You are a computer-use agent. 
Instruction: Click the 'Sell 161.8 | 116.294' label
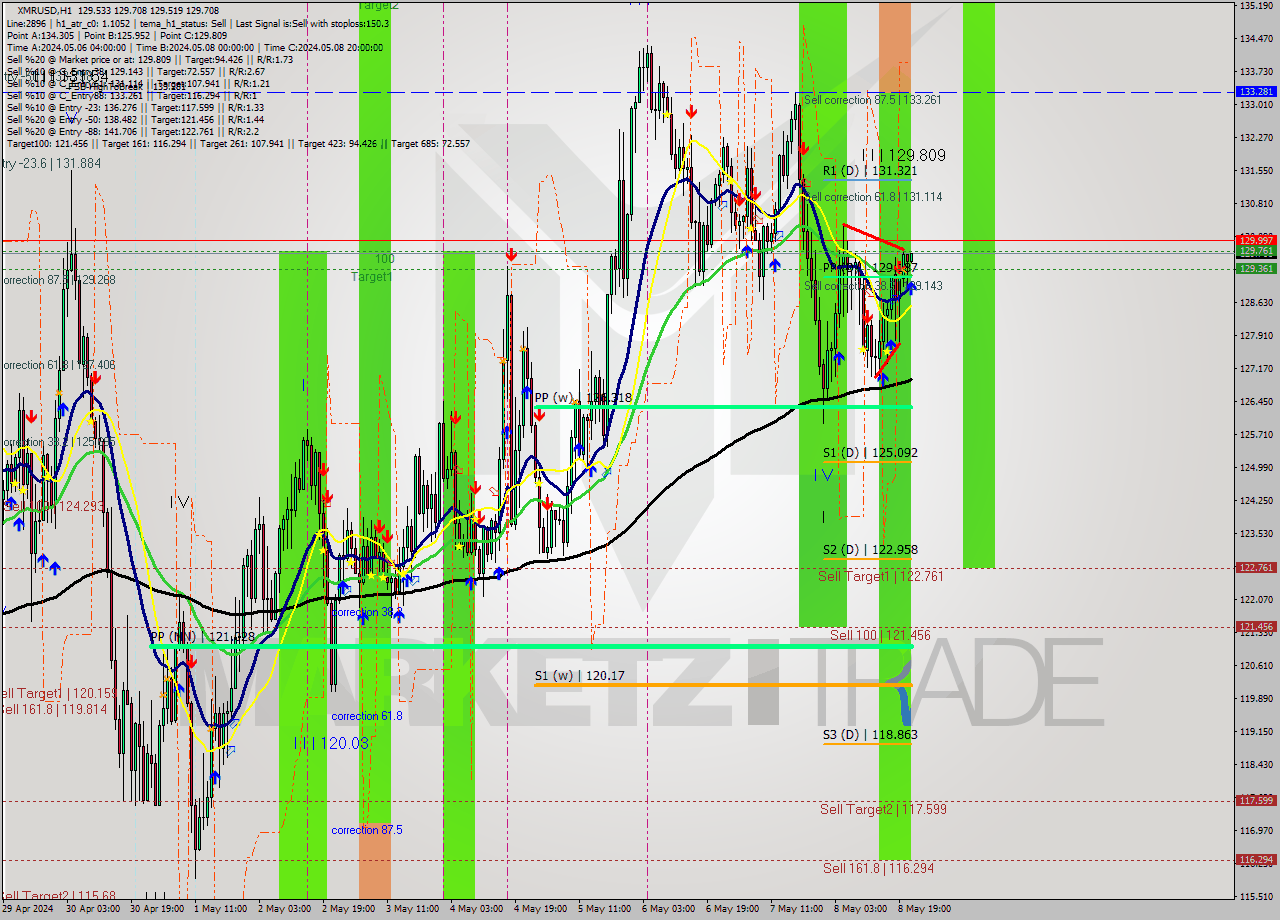pos(878,868)
